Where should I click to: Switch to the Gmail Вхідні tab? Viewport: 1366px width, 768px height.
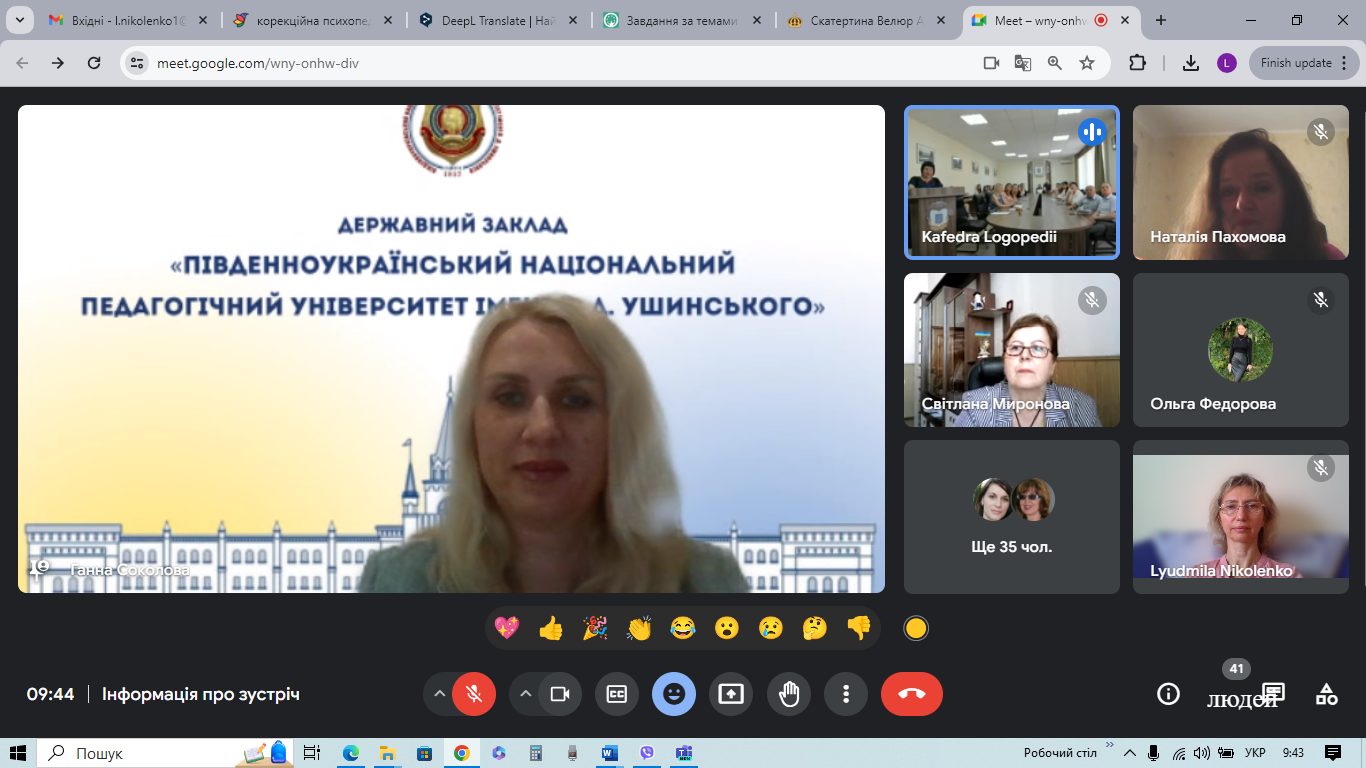coord(118,20)
